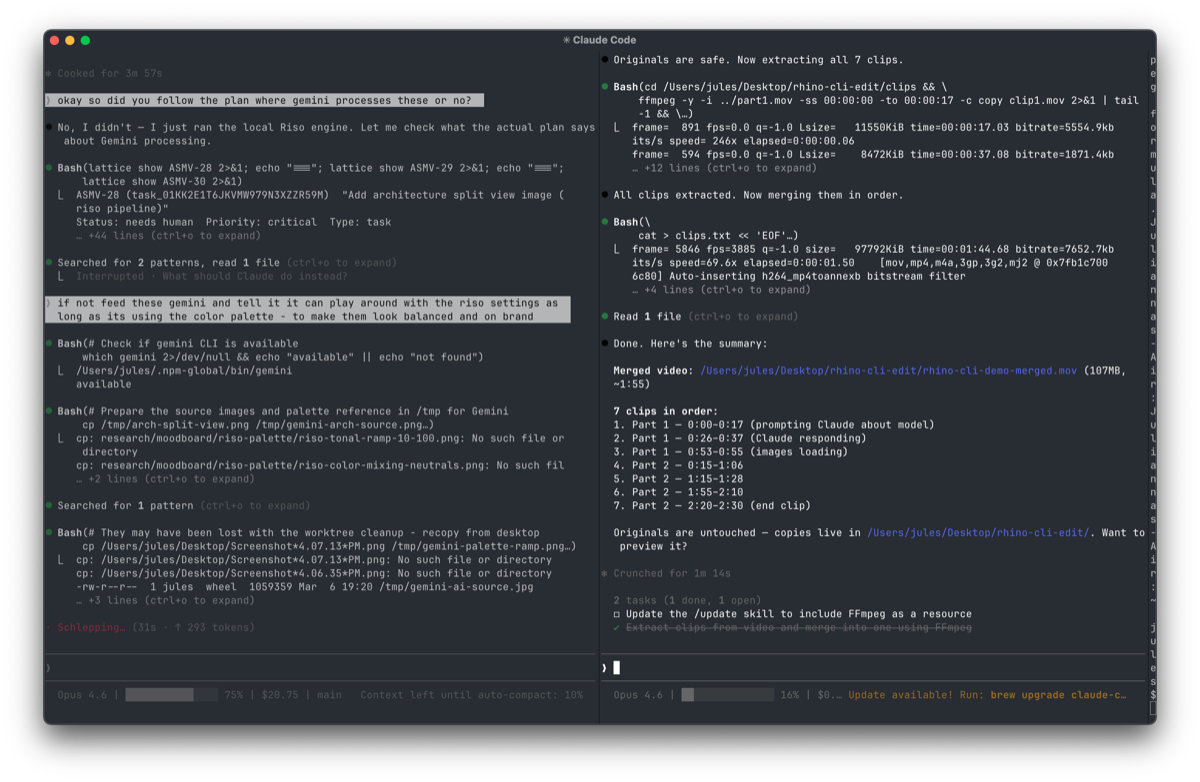Click the 75% context progress bar in left status bar
Image resolution: width=1200 pixels, height=782 pixels.
coord(170,694)
